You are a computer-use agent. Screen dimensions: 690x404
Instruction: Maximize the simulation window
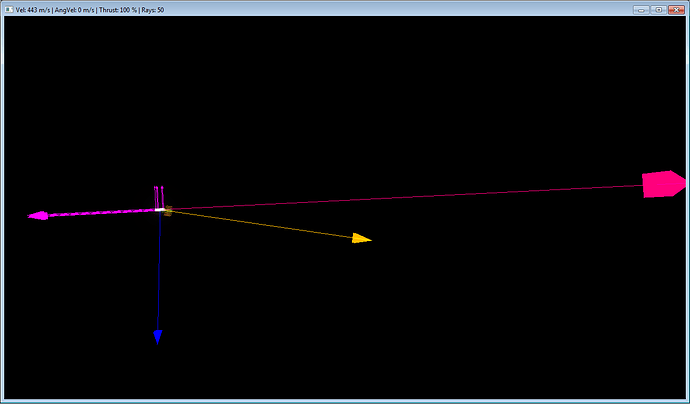pos(659,9)
